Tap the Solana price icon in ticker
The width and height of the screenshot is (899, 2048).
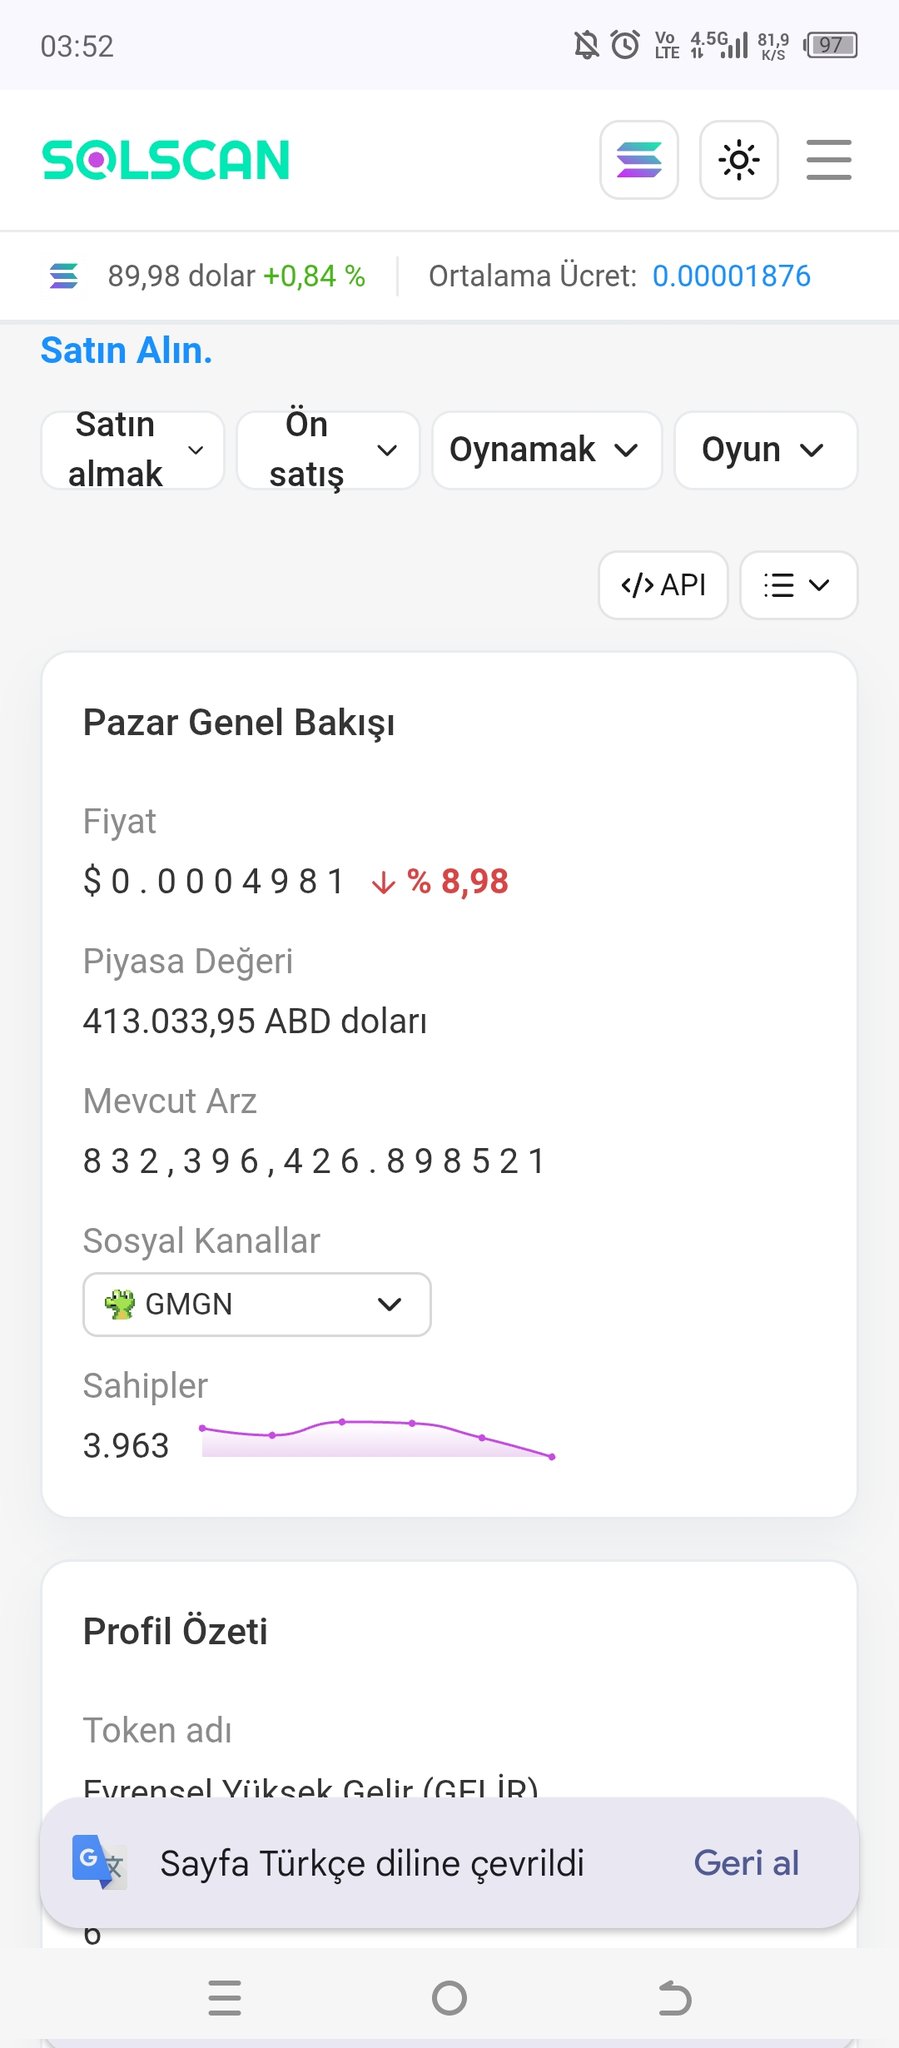[64, 276]
